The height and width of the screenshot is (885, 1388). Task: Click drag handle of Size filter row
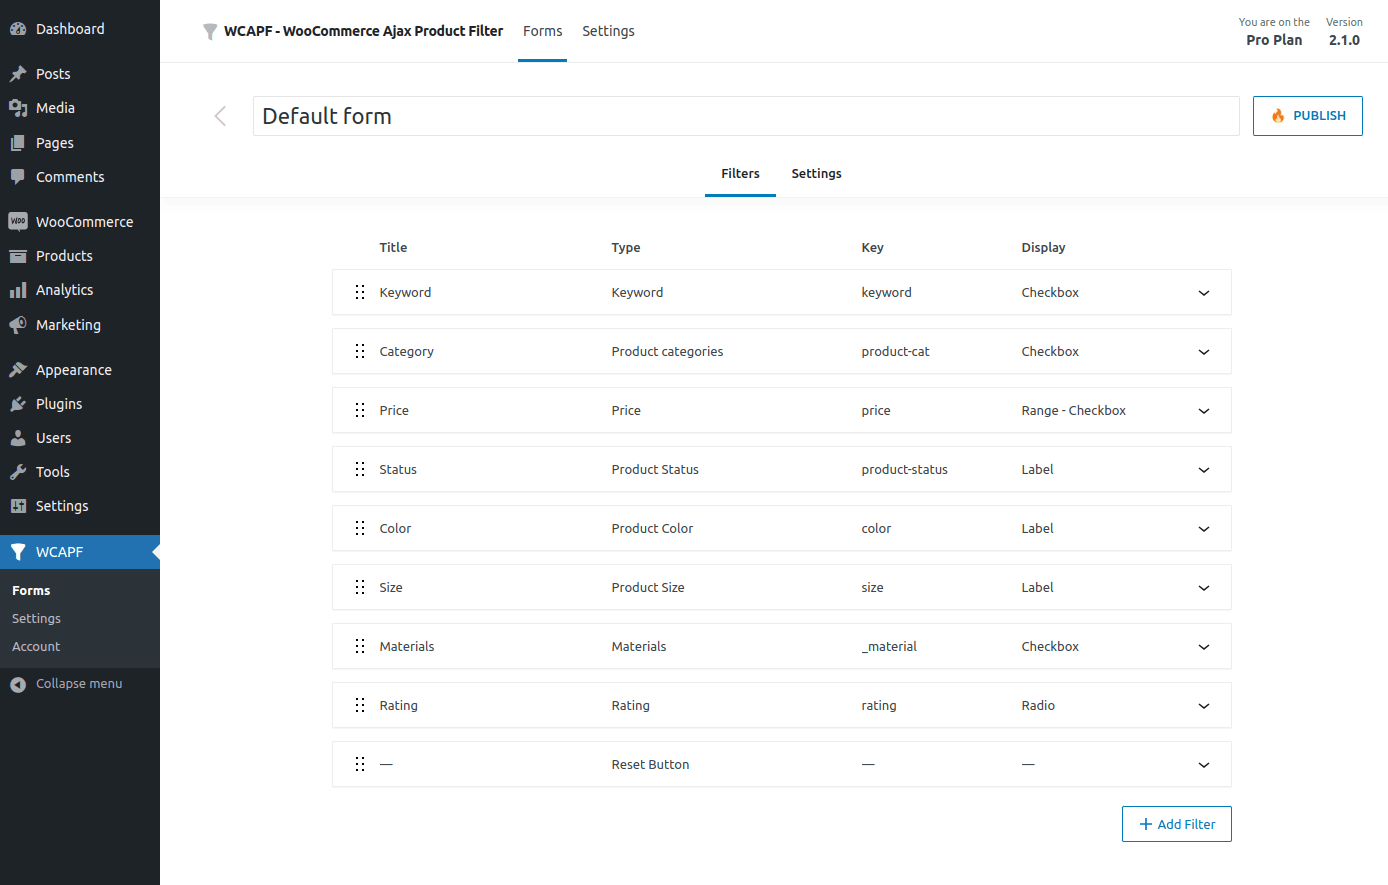pos(360,587)
